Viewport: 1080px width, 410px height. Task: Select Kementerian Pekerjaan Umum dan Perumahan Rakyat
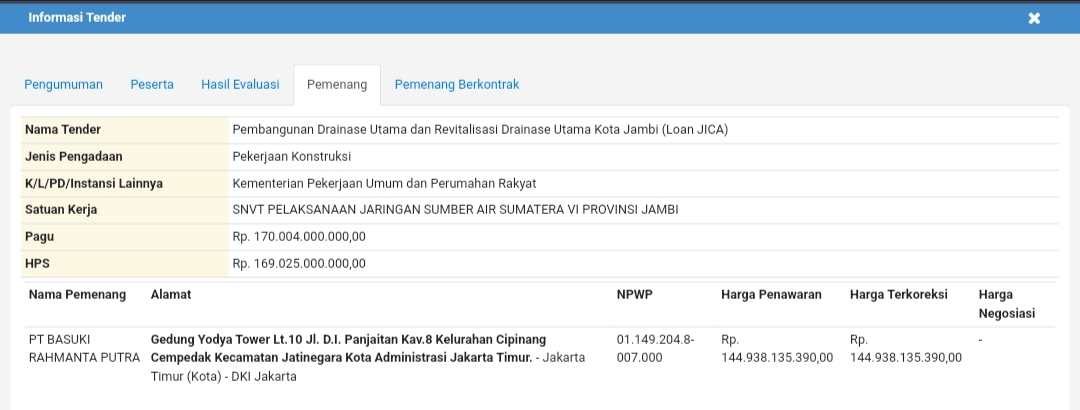[384, 183]
